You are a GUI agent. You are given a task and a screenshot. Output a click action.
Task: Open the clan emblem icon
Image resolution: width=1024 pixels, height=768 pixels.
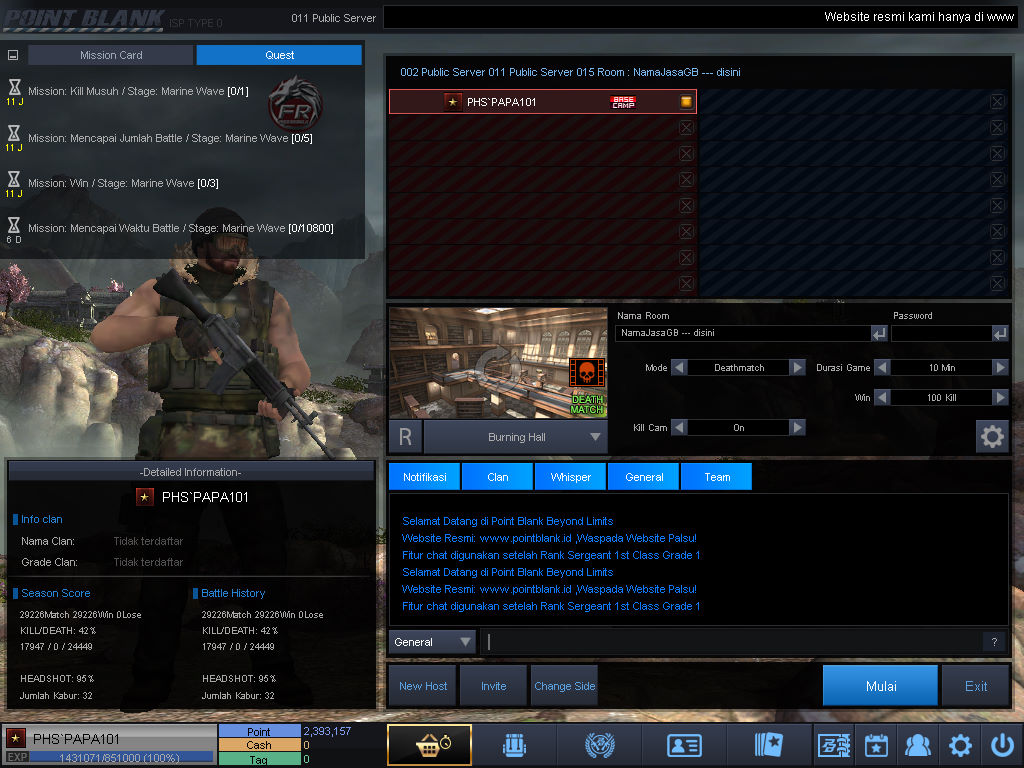pyautogui.click(x=600, y=744)
